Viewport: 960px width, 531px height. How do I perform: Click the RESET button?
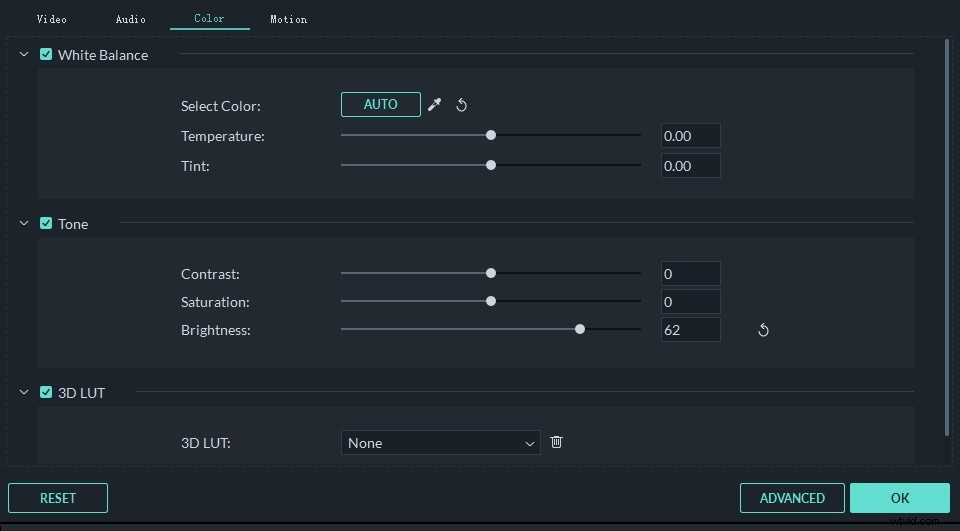click(x=58, y=498)
